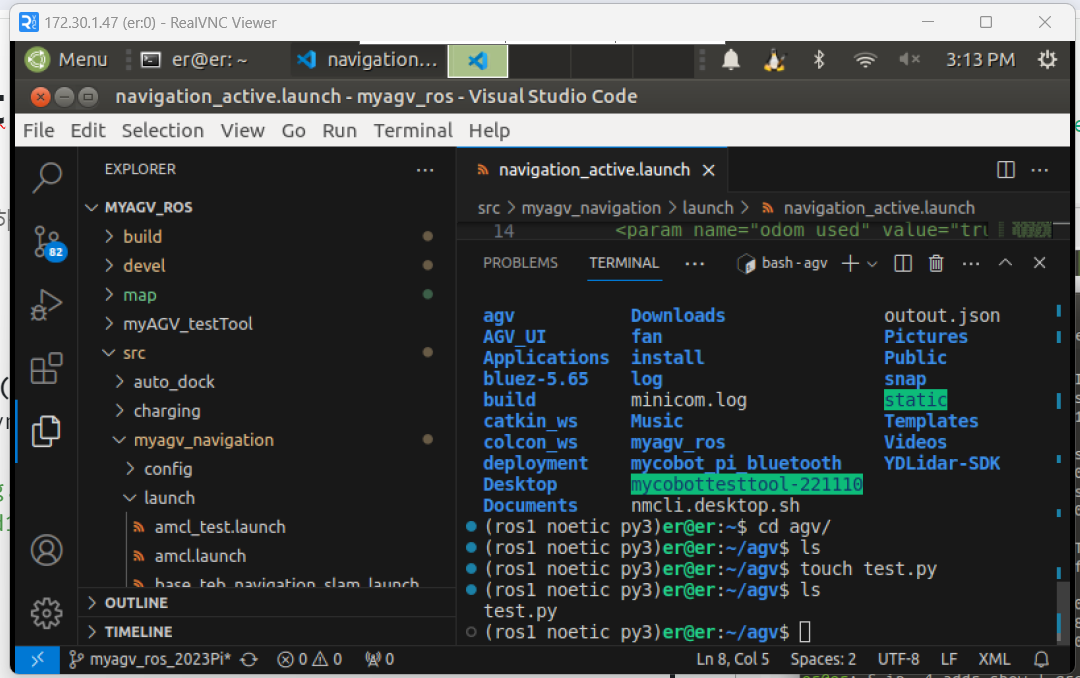This screenshot has height=678, width=1080.
Task: Select the Explorer files icon
Action: [47, 431]
